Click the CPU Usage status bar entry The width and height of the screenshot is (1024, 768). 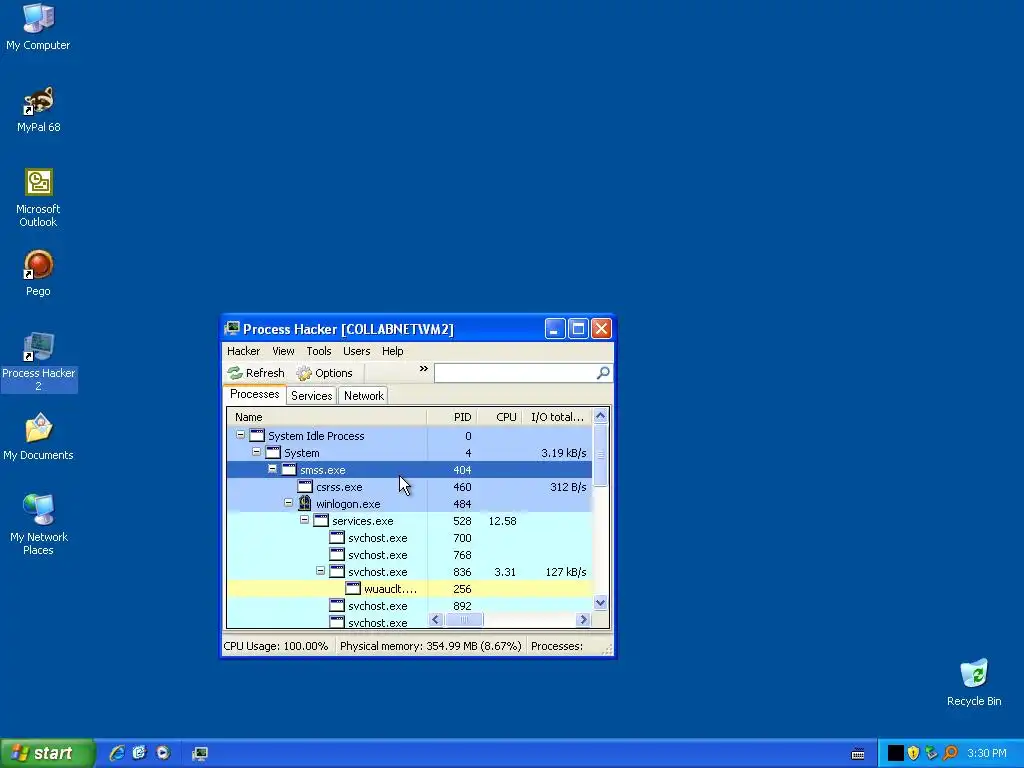[276, 646]
